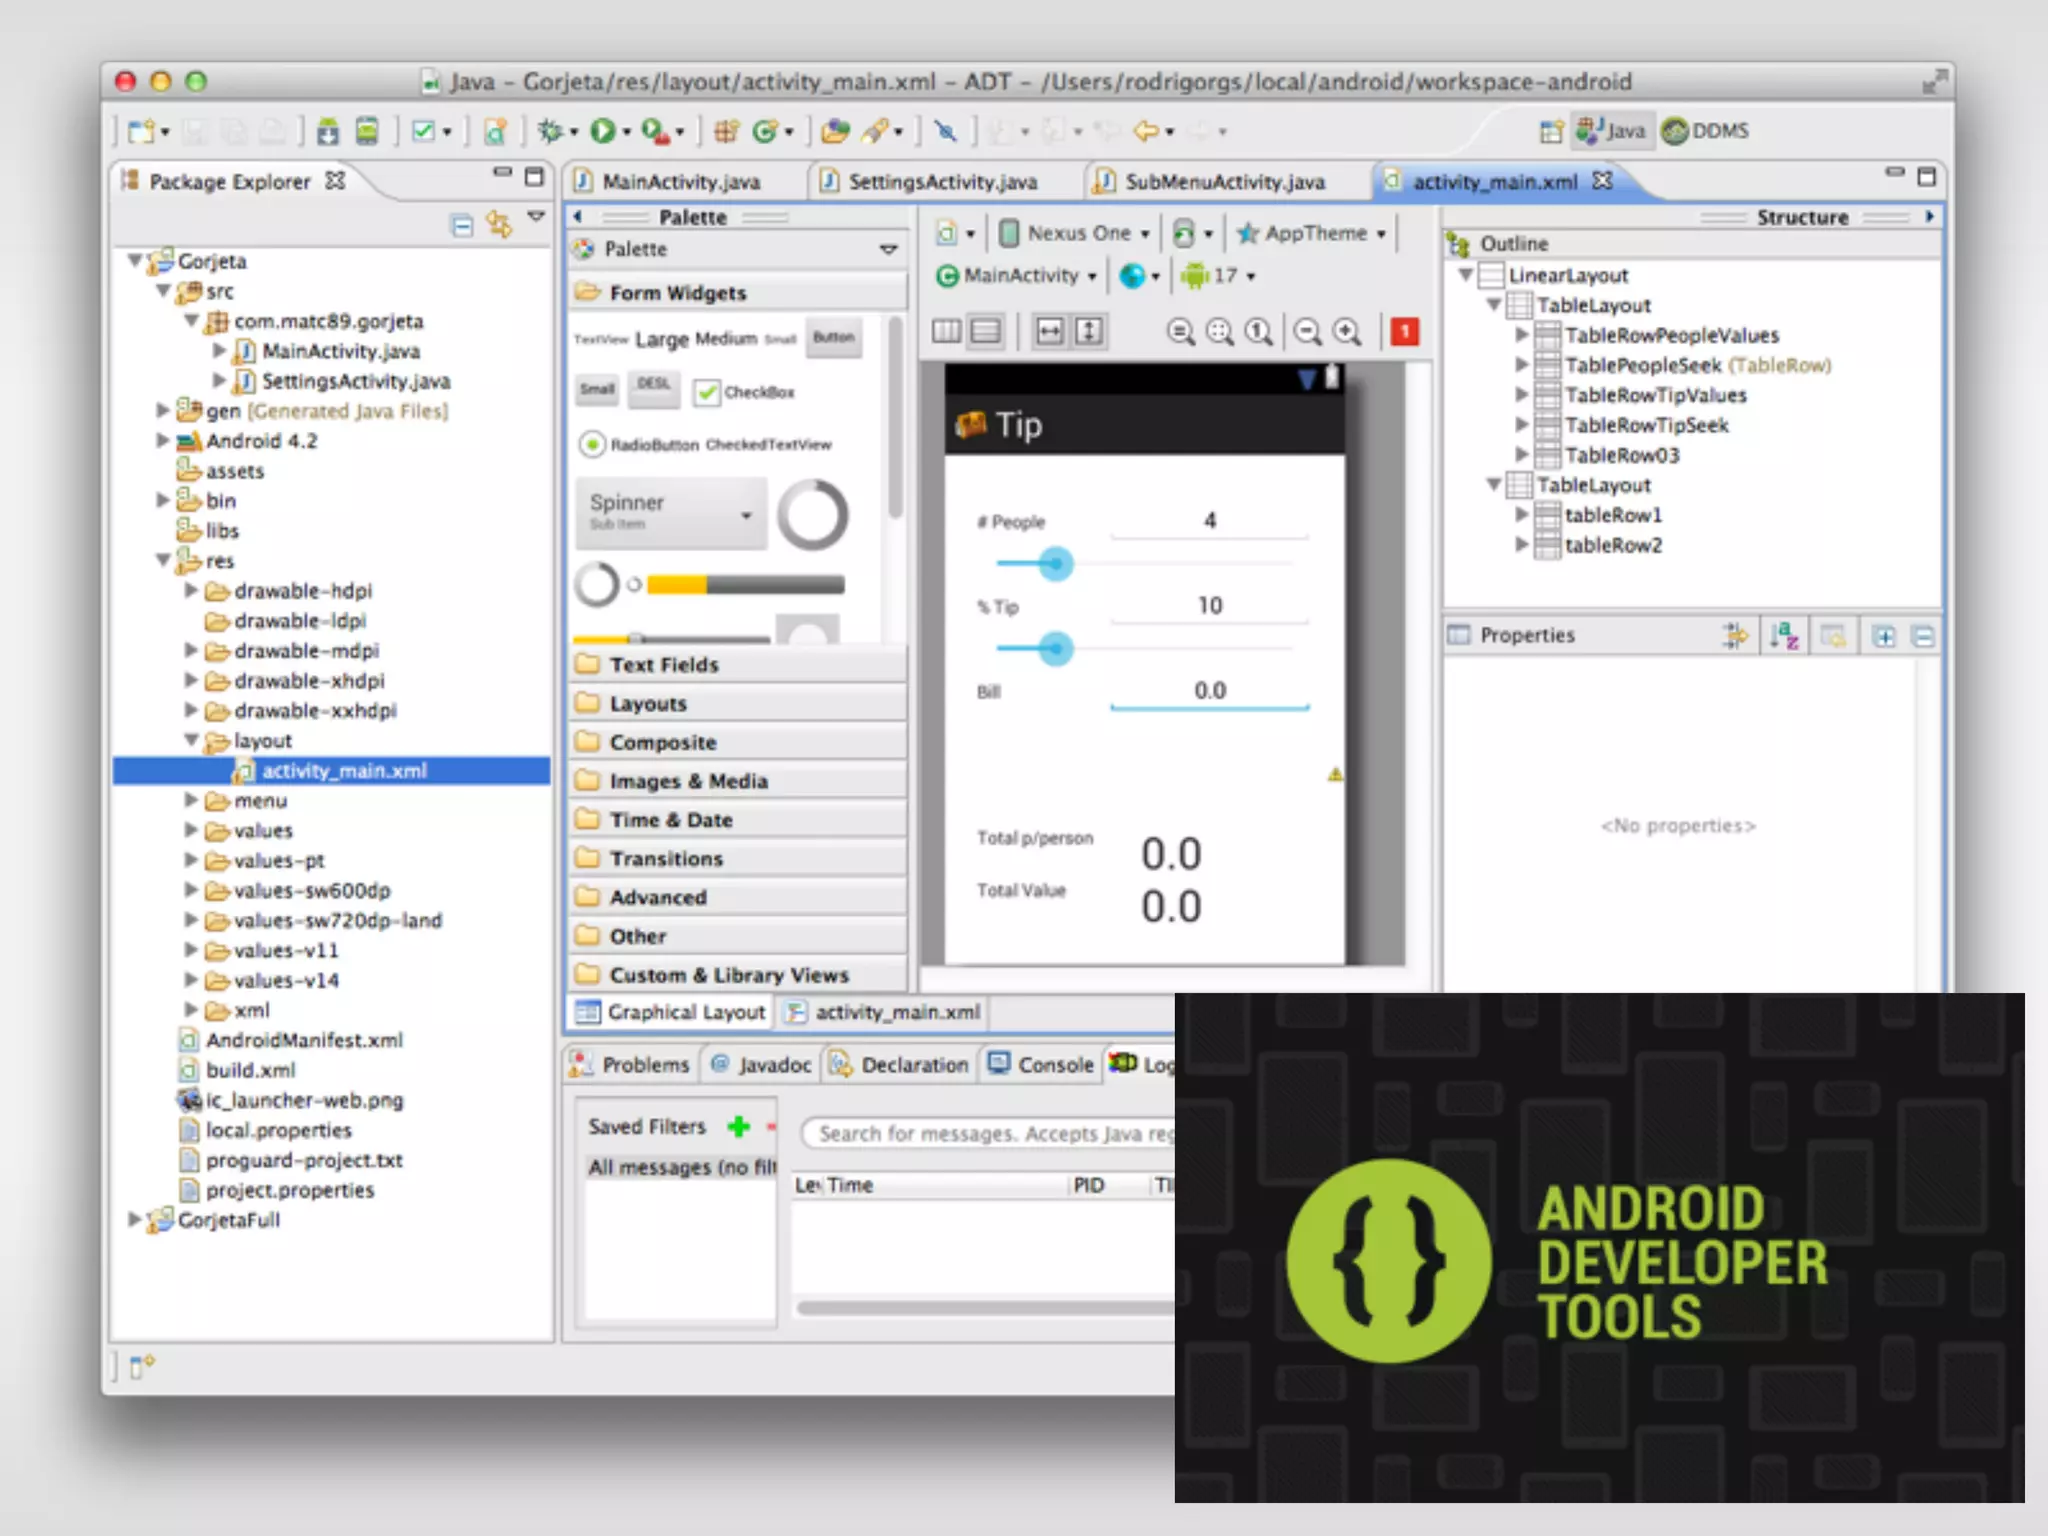Click the Debug bug toolbar icon
2048x1536 pixels.
point(550,131)
